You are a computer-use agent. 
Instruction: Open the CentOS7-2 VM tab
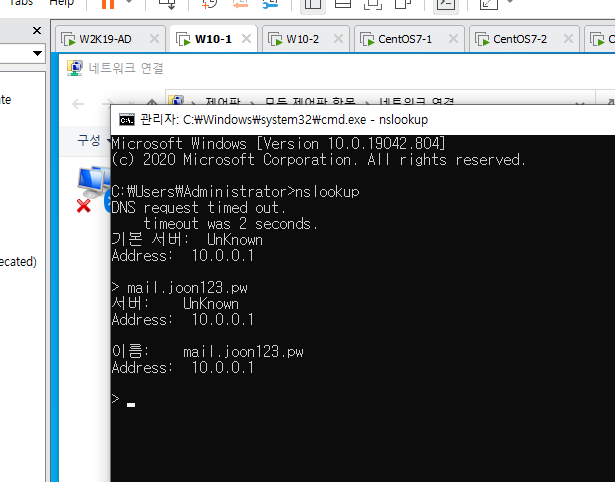click(x=524, y=39)
